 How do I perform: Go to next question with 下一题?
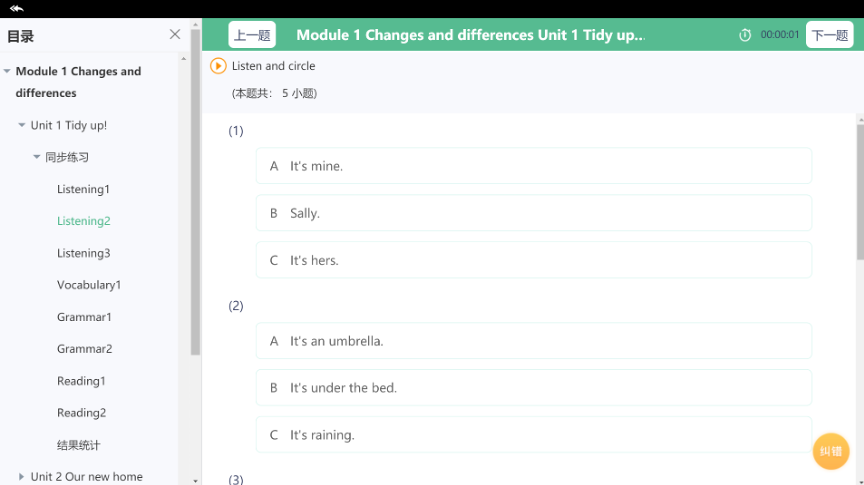(829, 35)
